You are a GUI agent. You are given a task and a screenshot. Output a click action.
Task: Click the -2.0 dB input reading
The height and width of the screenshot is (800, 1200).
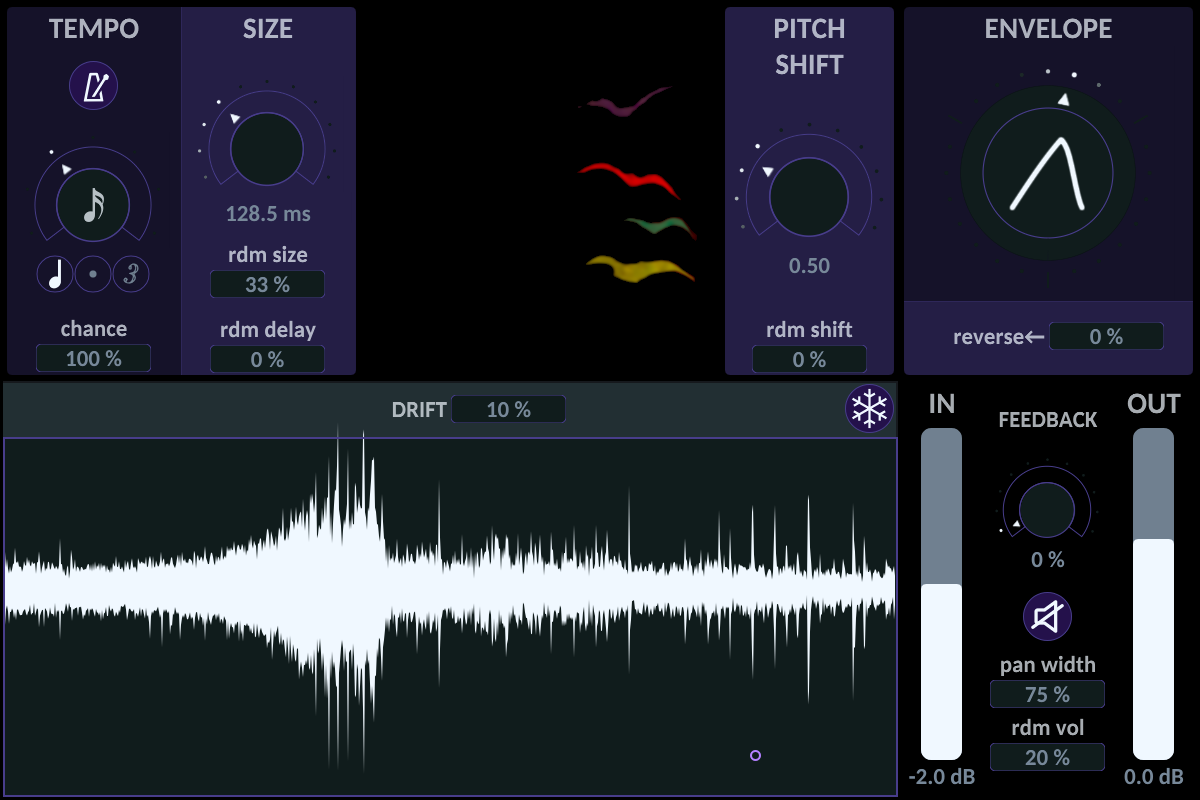coord(941,777)
